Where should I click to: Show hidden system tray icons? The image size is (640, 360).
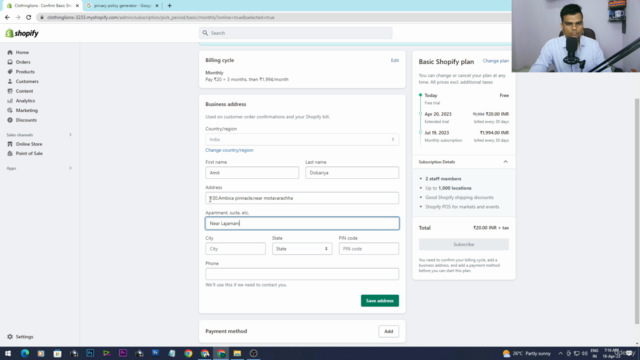(560, 353)
